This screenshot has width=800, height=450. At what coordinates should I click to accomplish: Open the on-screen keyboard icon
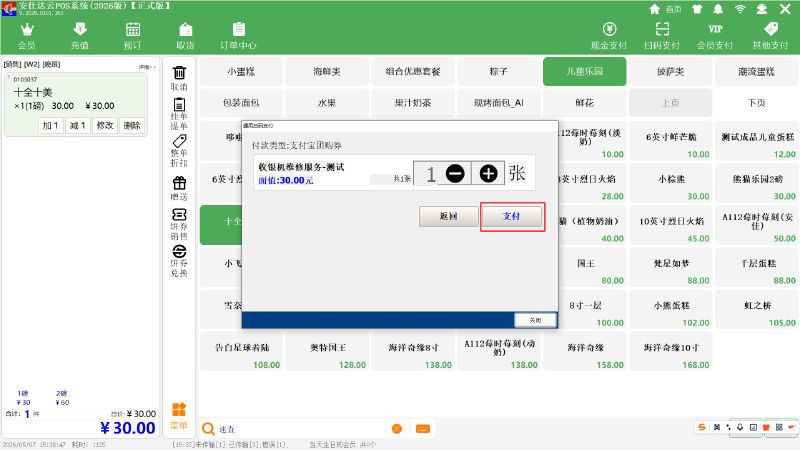tap(423, 429)
